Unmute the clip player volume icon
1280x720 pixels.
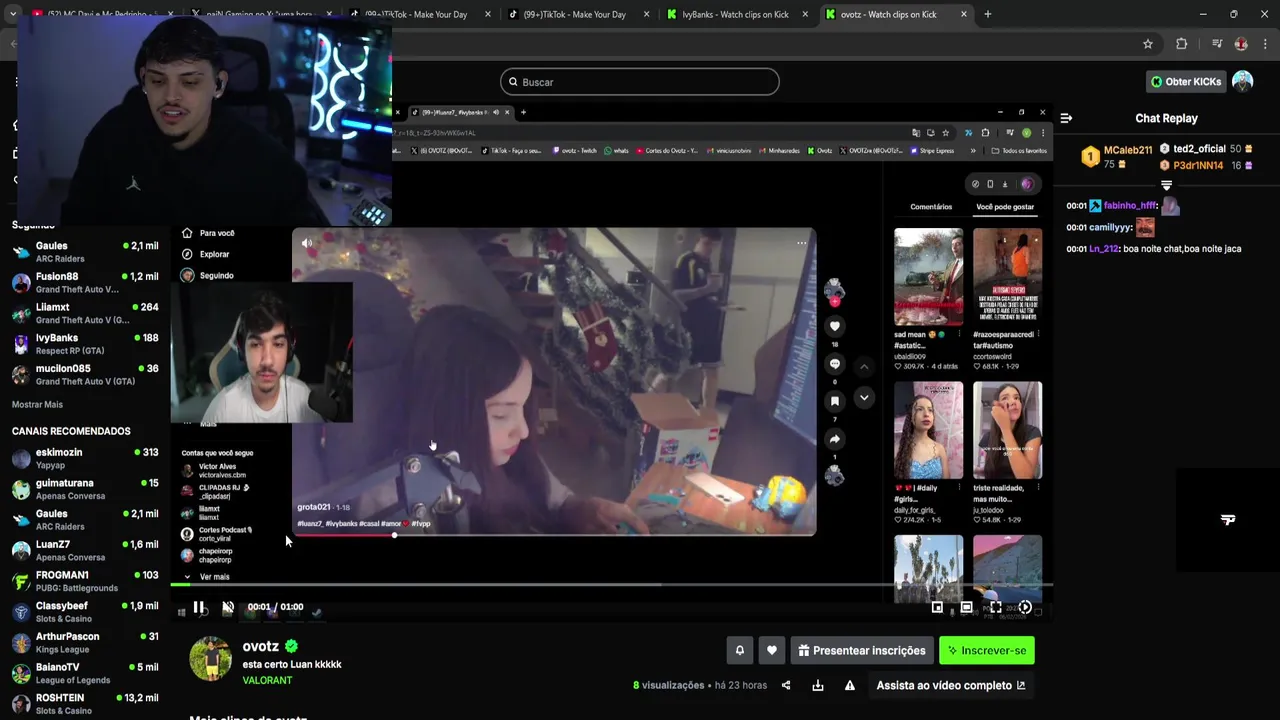(x=228, y=607)
